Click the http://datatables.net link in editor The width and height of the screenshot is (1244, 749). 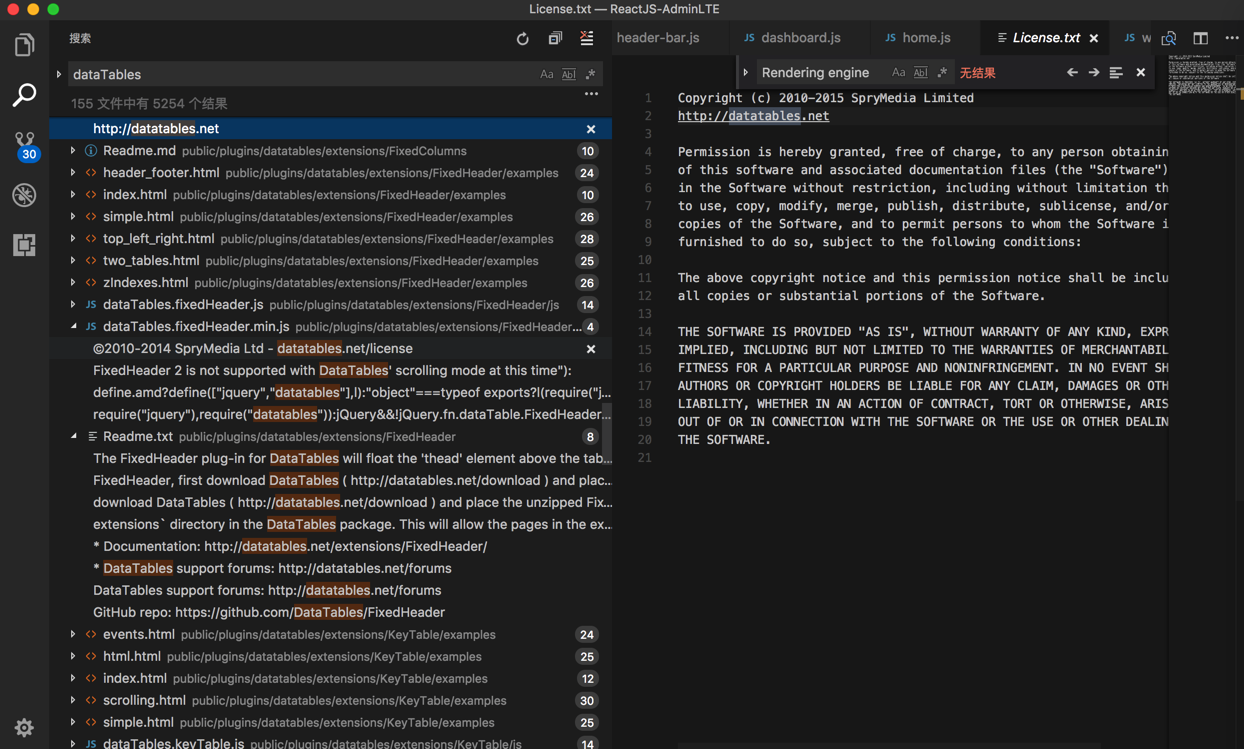(x=753, y=116)
